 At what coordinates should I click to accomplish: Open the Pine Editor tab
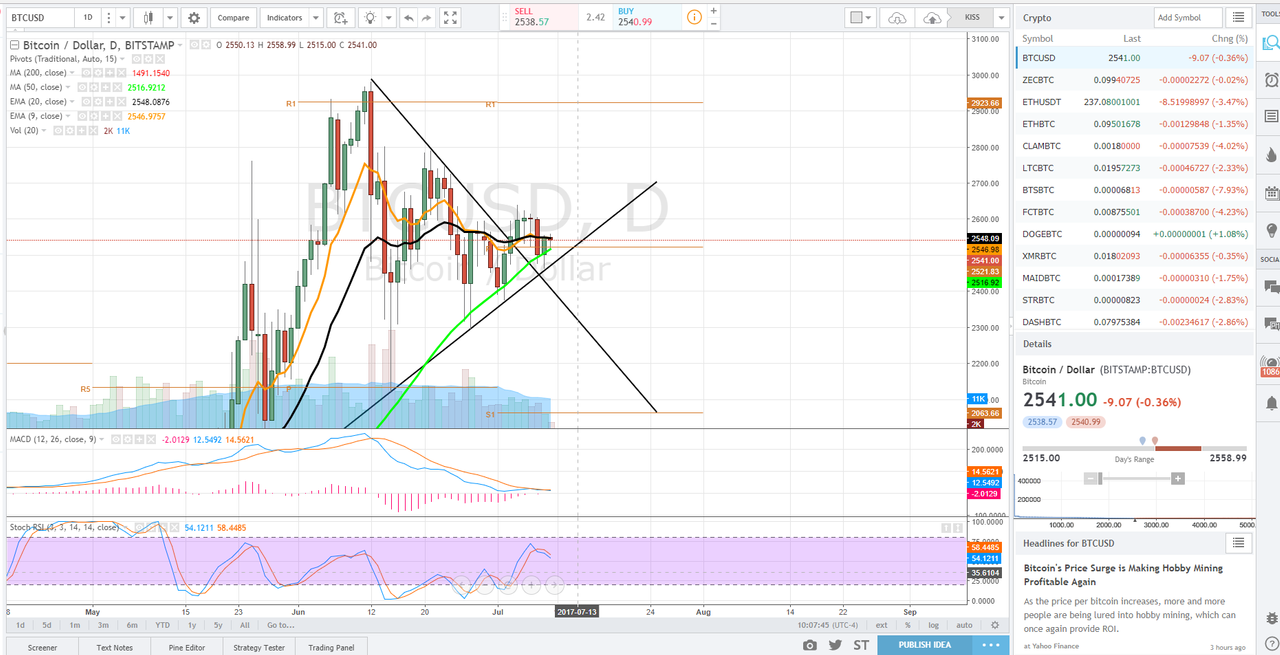click(186, 647)
